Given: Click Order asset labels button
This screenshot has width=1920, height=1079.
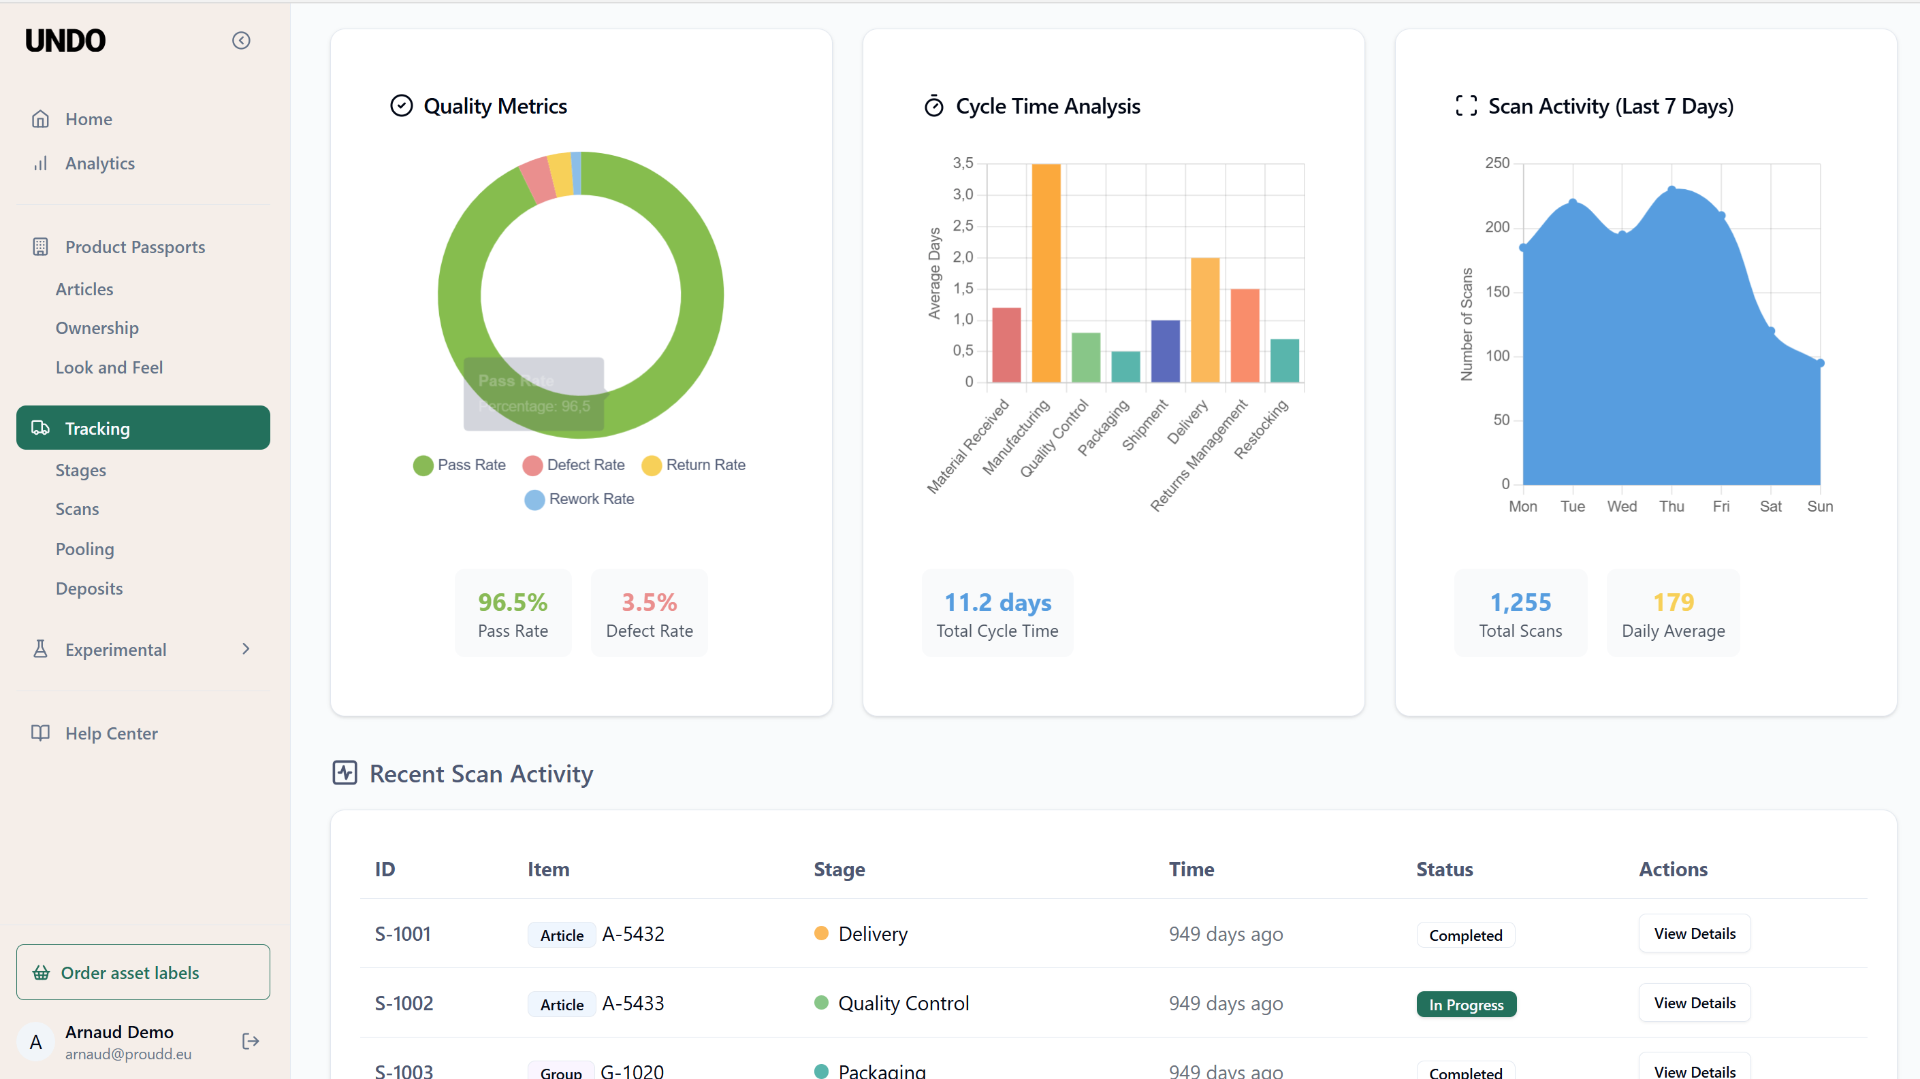Looking at the screenshot, I should click(143, 972).
